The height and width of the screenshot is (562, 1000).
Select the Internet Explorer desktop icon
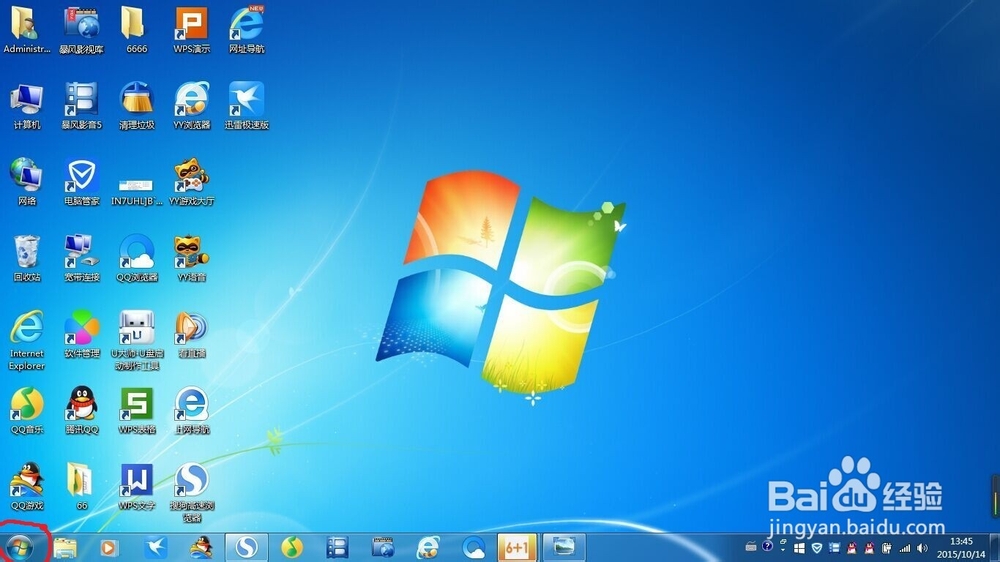click(26, 340)
